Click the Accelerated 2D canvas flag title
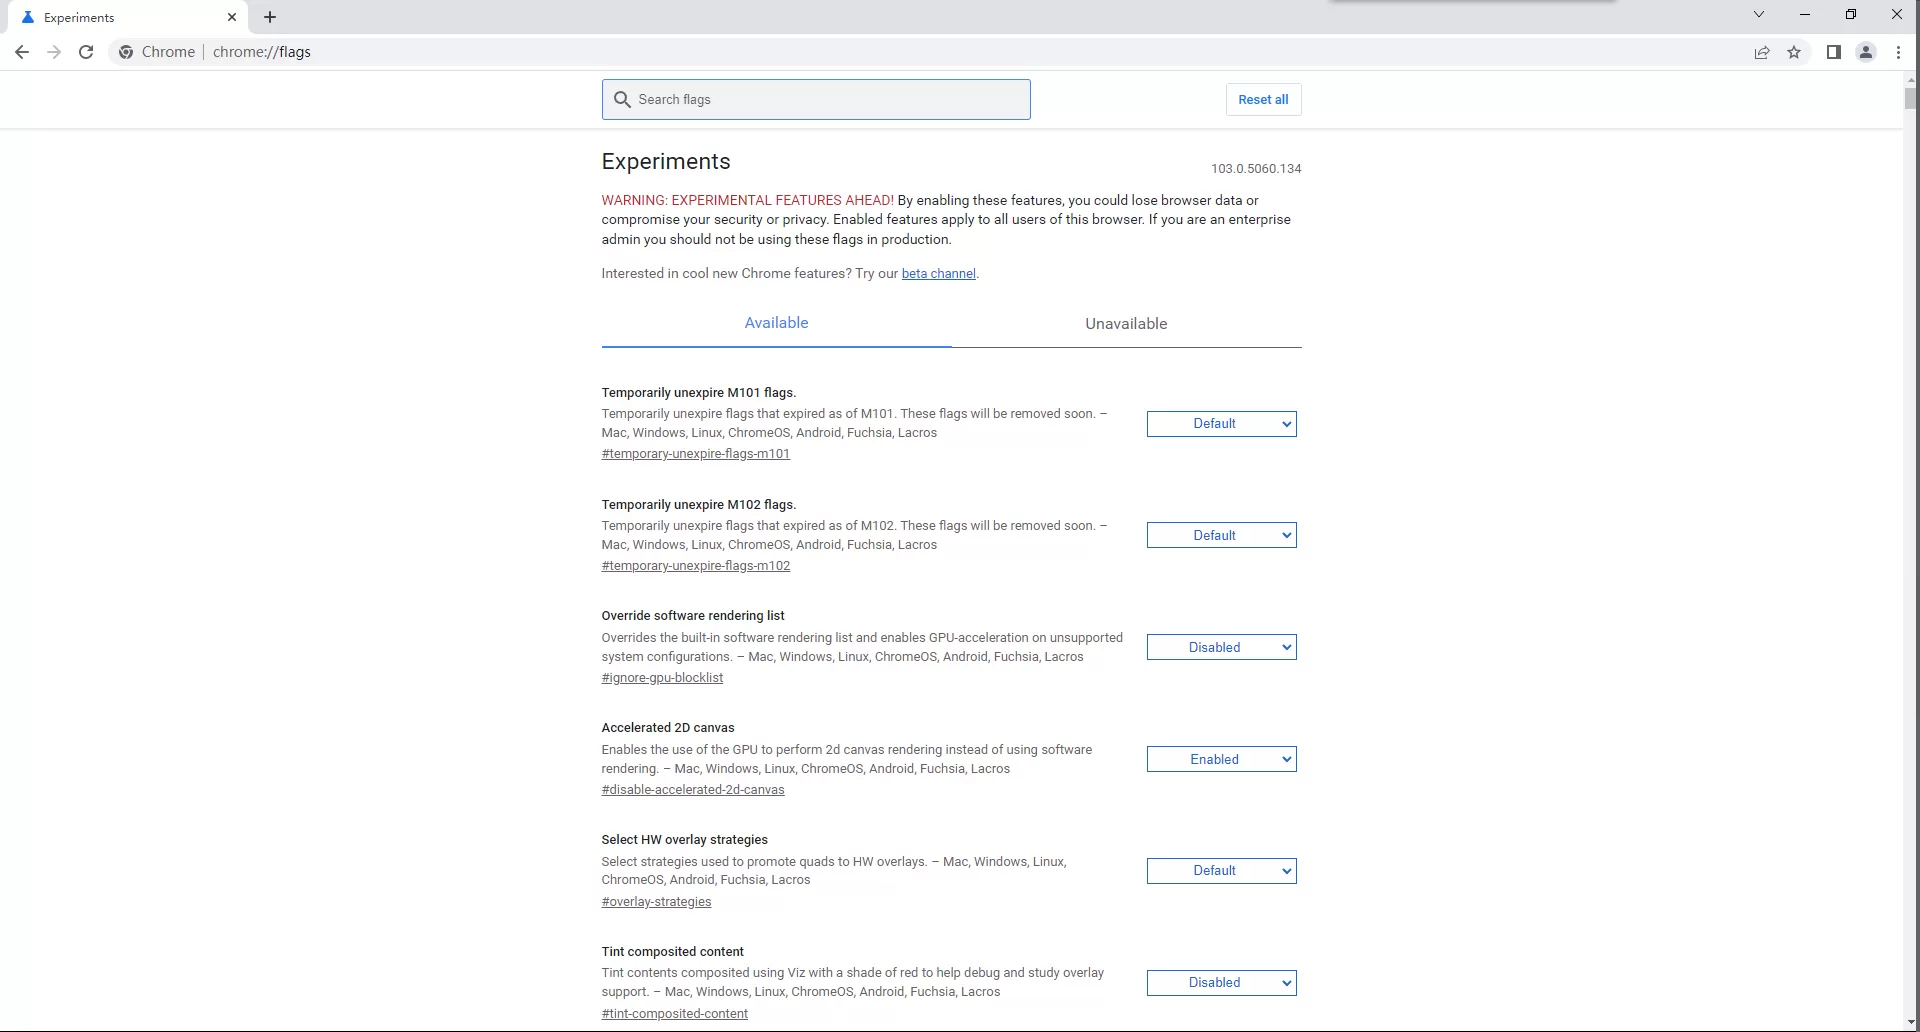 click(x=668, y=728)
